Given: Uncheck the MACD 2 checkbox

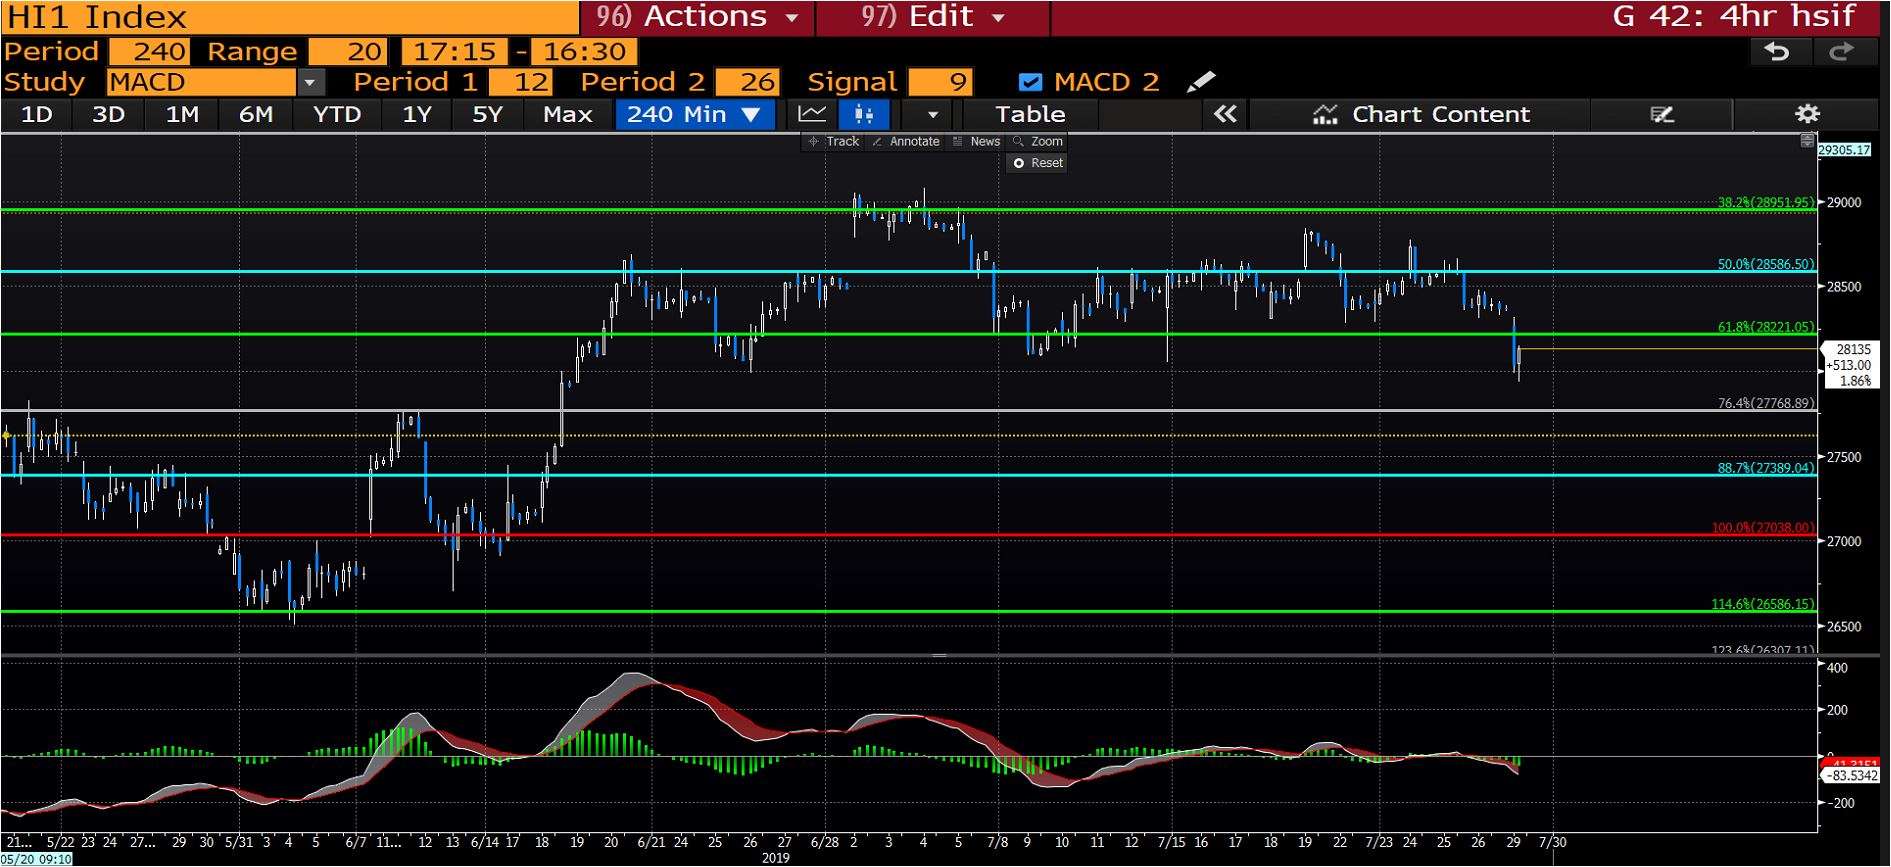Looking at the screenshot, I should point(1030,82).
